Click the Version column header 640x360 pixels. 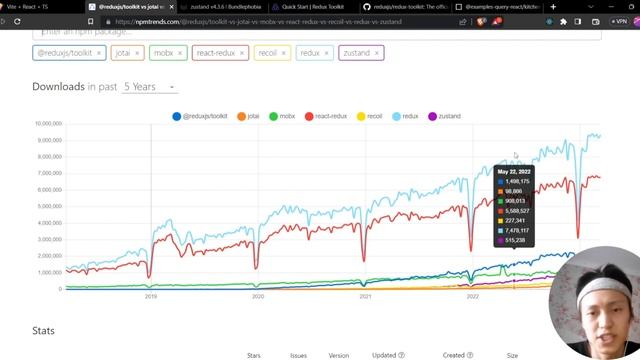point(339,356)
